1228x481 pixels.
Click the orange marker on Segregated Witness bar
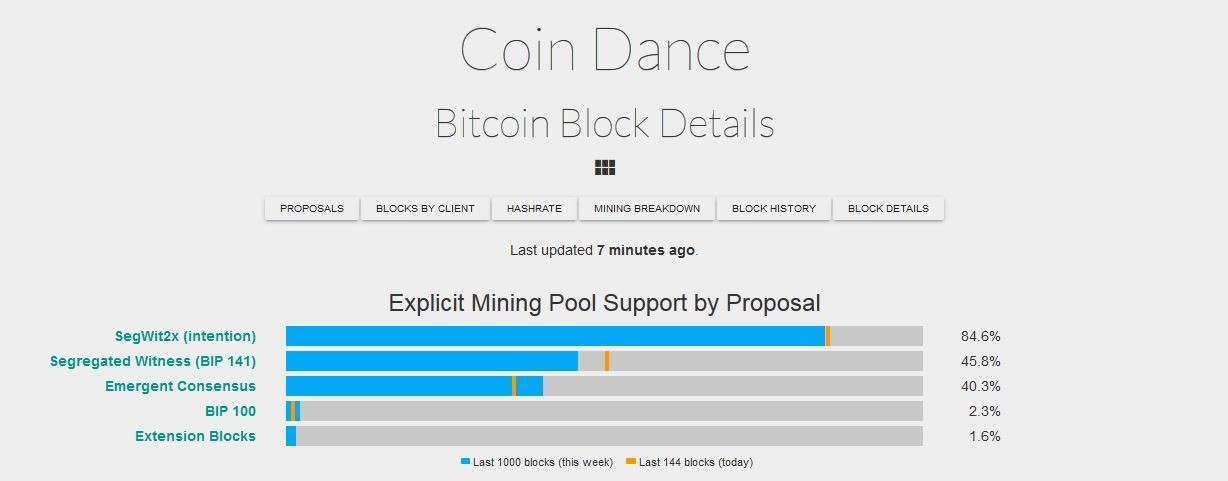click(x=607, y=361)
